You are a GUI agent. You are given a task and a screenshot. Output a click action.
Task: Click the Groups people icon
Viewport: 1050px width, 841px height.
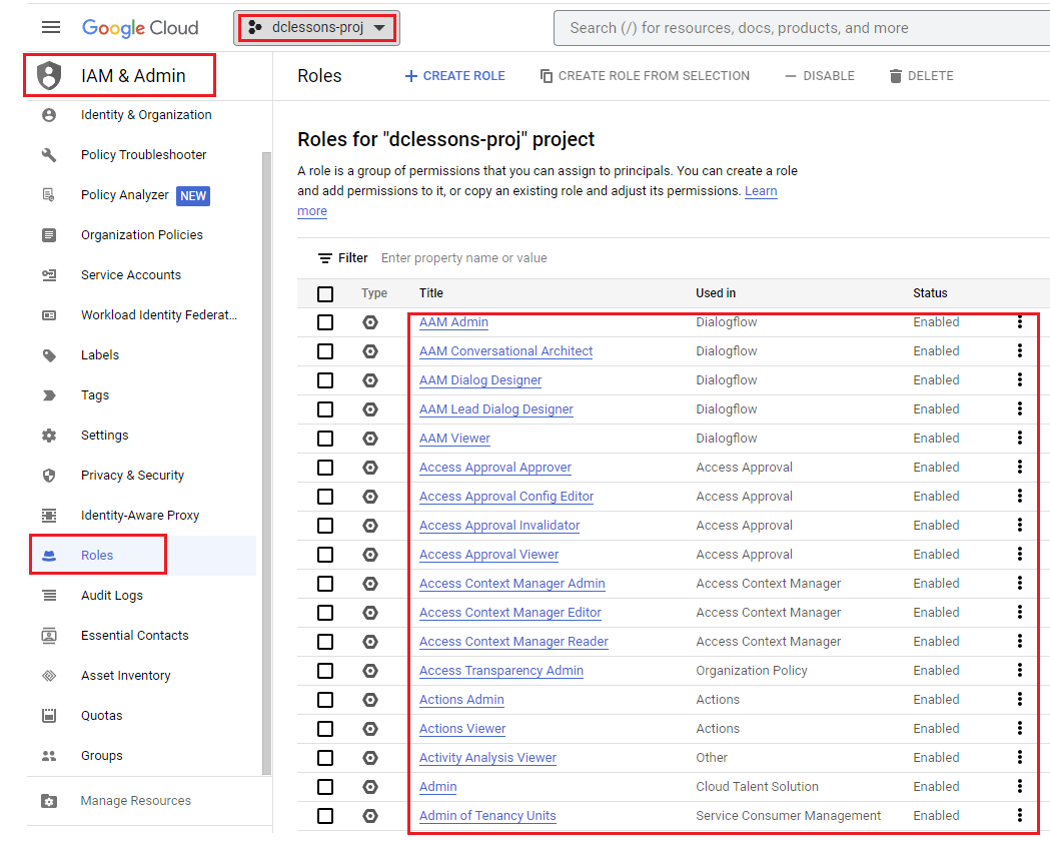(49, 755)
